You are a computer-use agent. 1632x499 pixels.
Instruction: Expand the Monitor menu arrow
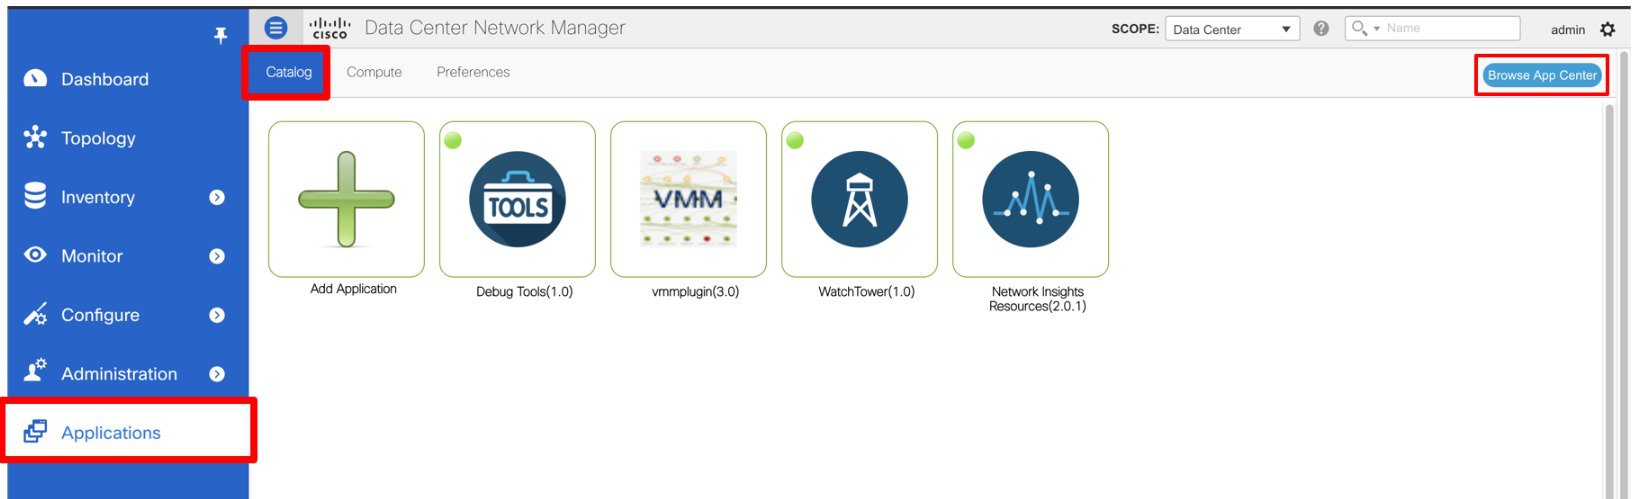pyautogui.click(x=217, y=257)
